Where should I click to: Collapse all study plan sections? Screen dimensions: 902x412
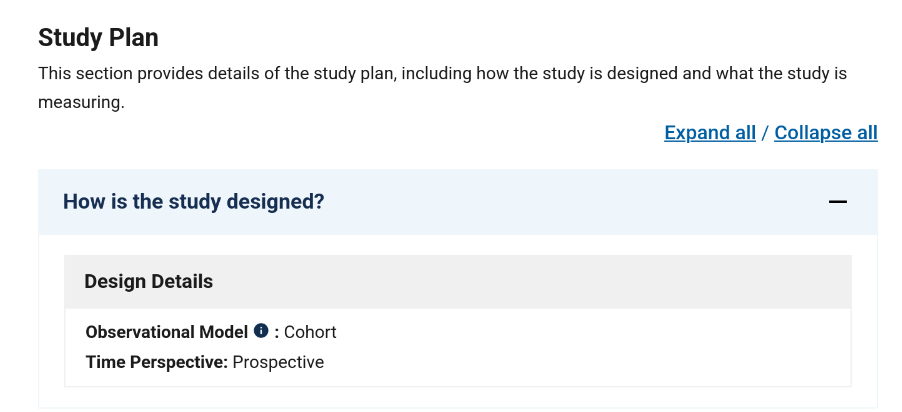pos(825,133)
